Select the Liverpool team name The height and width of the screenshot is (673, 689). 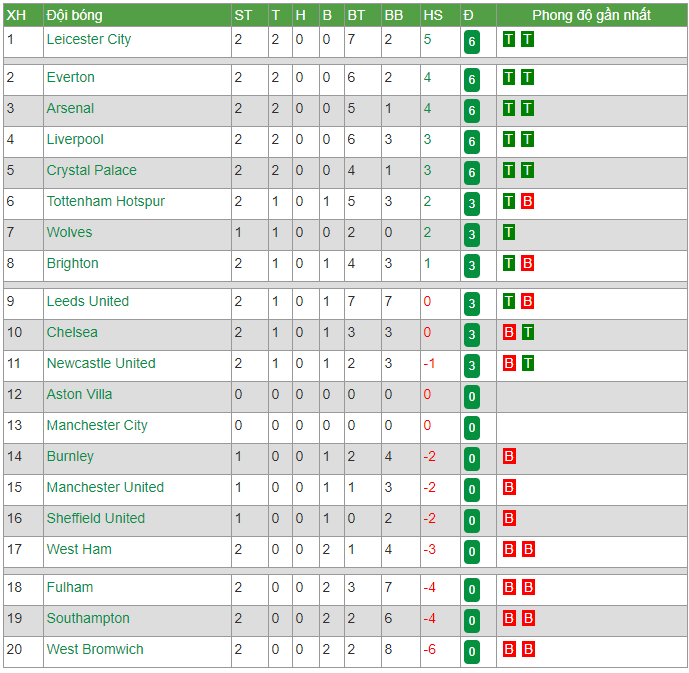pos(75,140)
